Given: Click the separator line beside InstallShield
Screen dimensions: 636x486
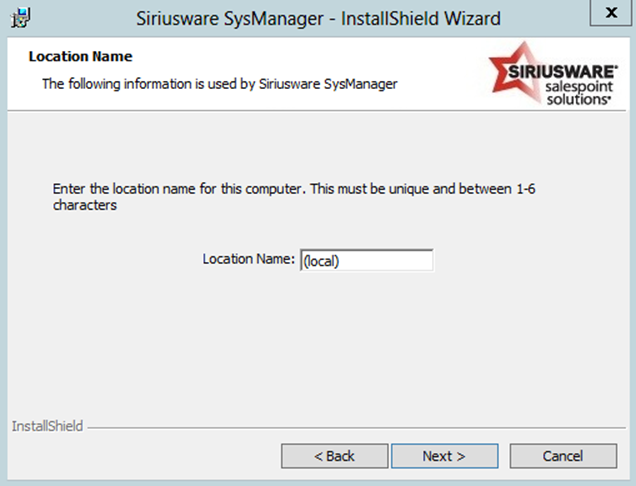Looking at the screenshot, I should (350, 428).
